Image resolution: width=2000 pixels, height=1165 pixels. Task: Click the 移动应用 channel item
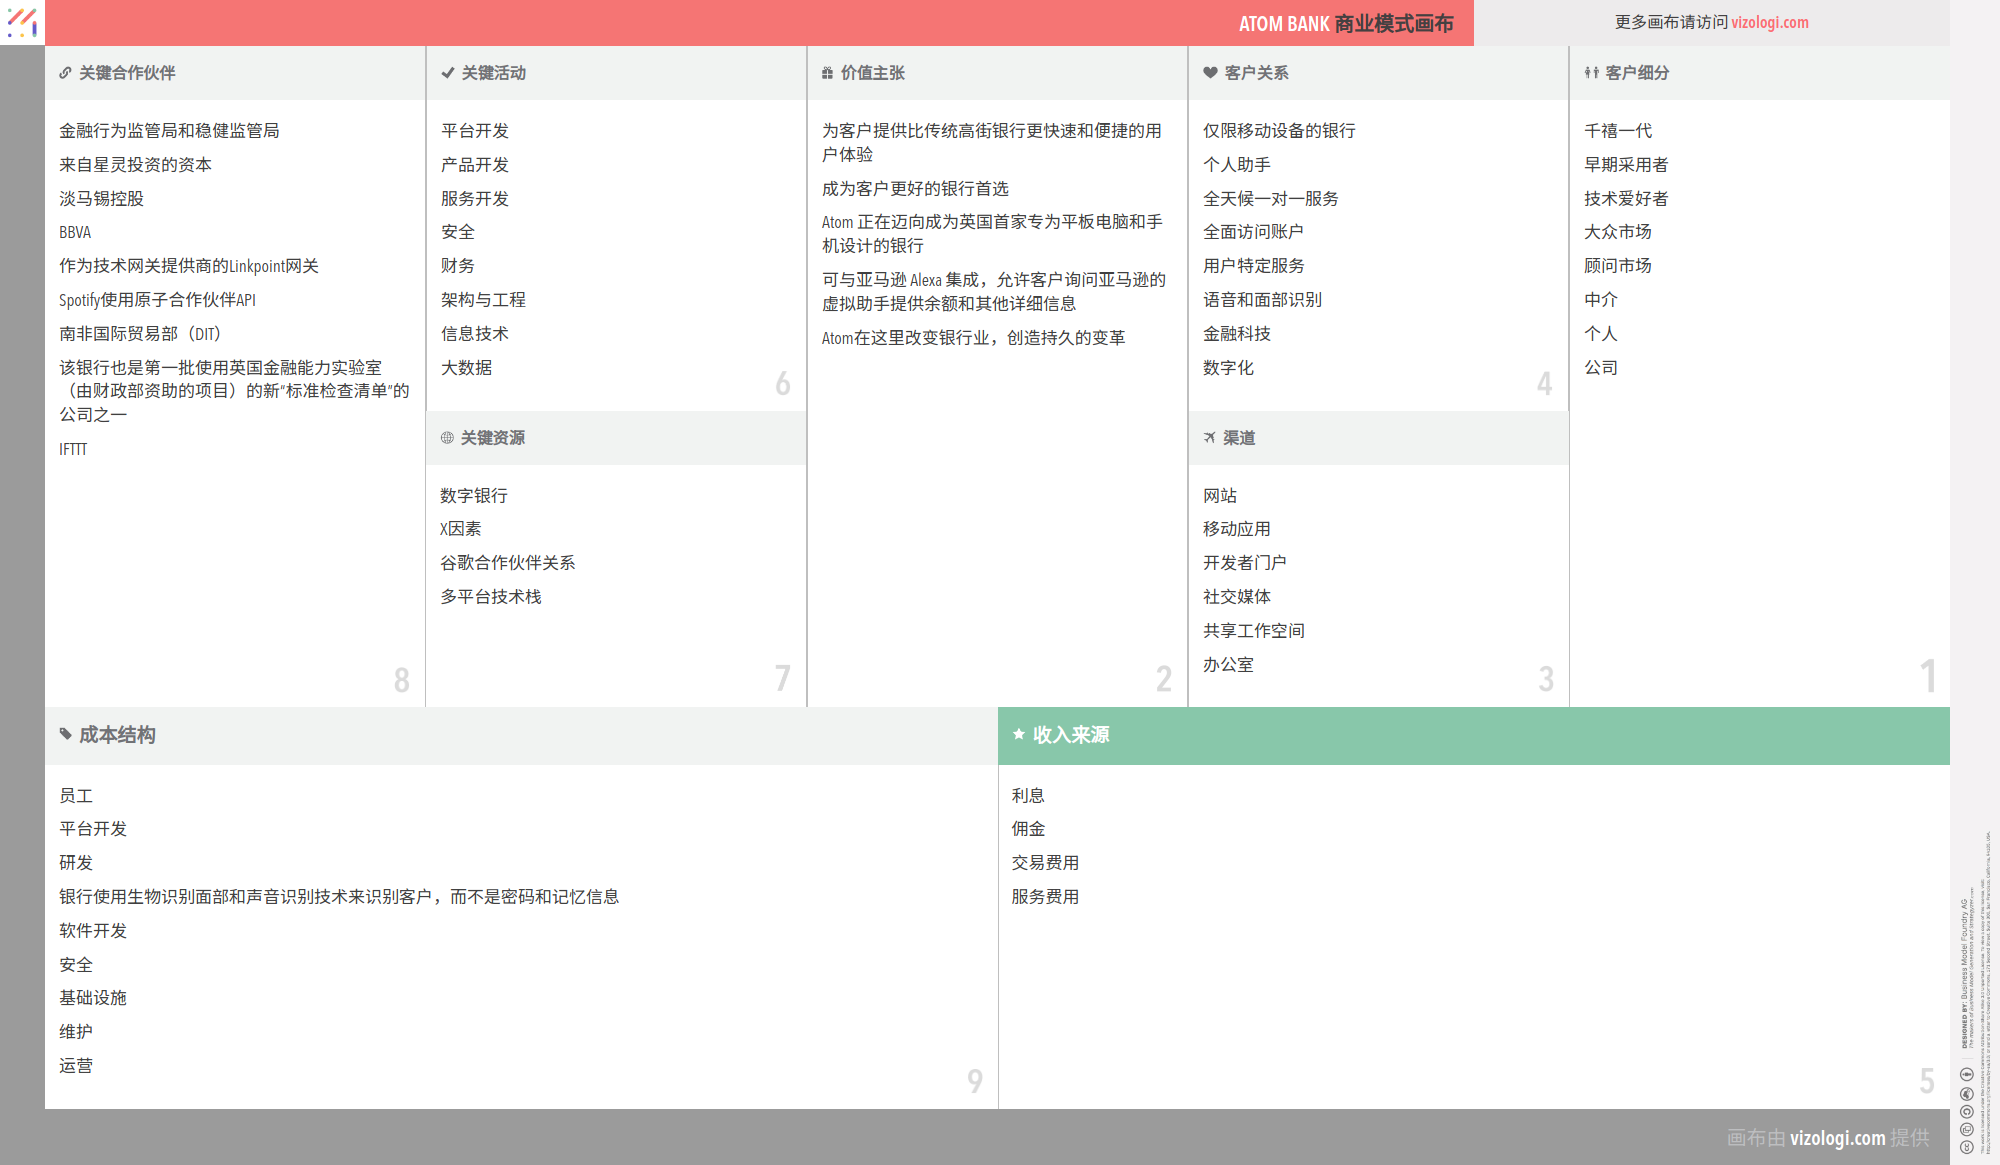click(x=1236, y=529)
